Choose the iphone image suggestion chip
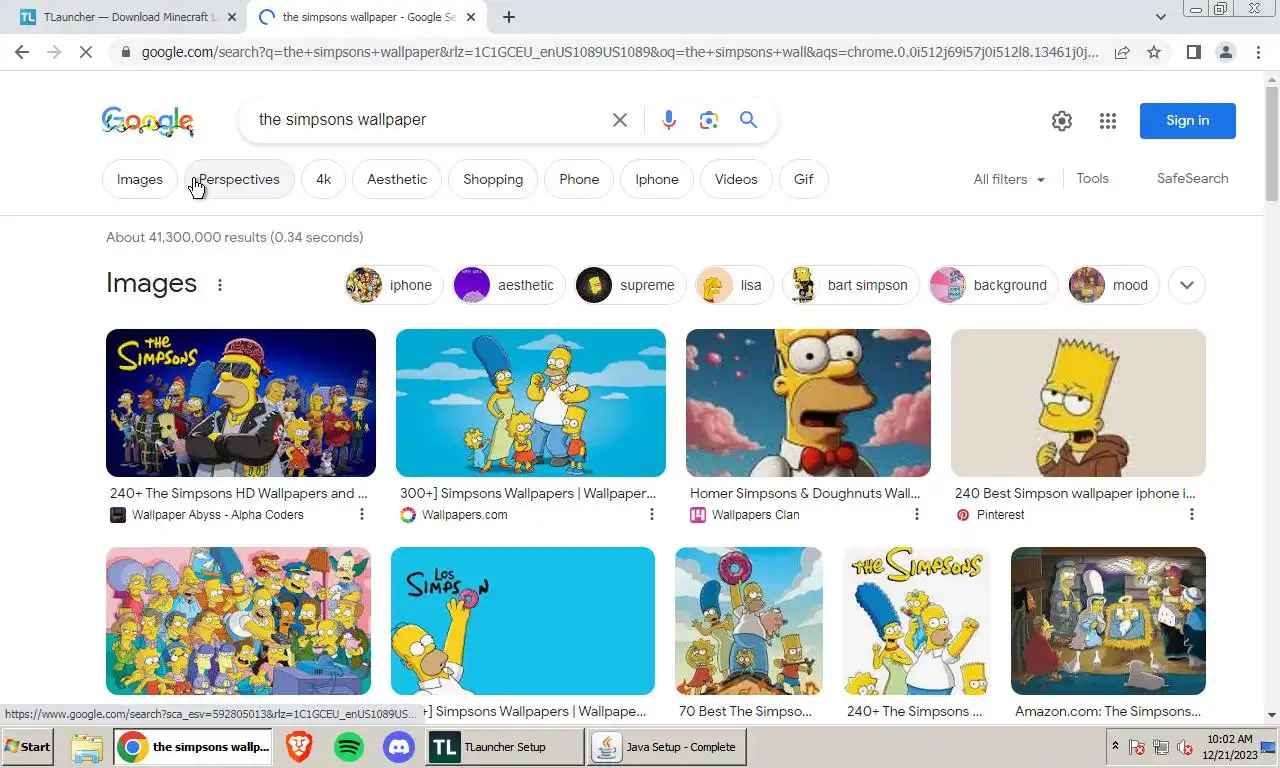This screenshot has width=1280, height=768. tap(393, 285)
